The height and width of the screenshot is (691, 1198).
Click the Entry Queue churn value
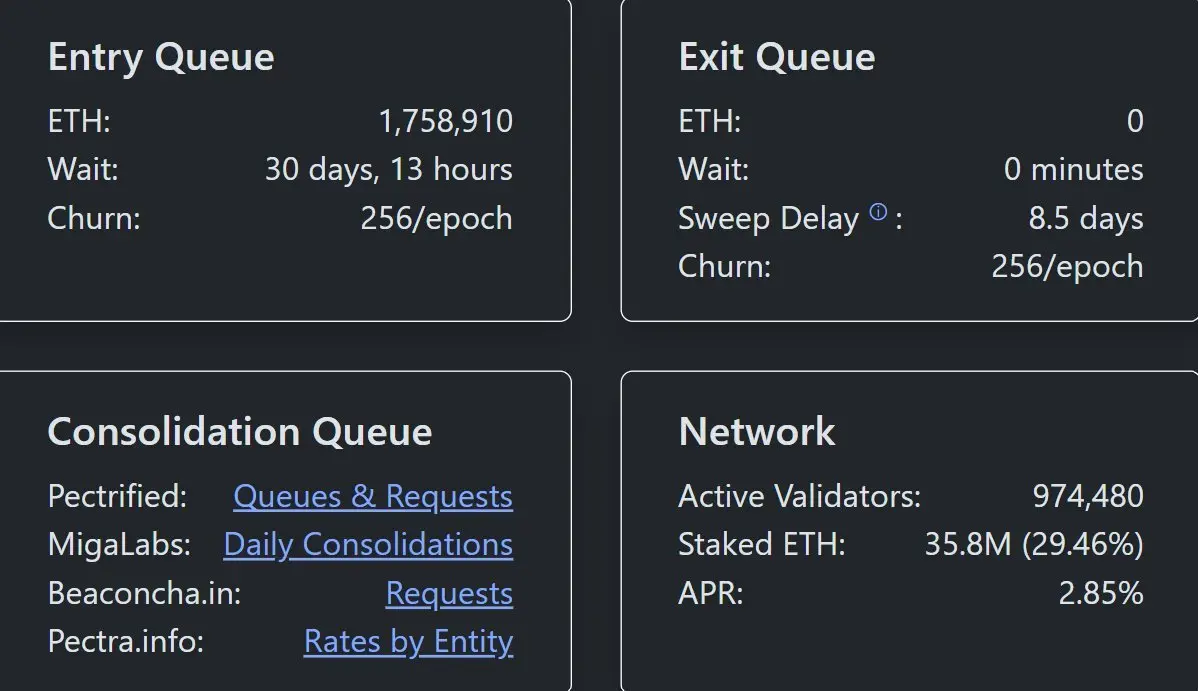coord(436,218)
